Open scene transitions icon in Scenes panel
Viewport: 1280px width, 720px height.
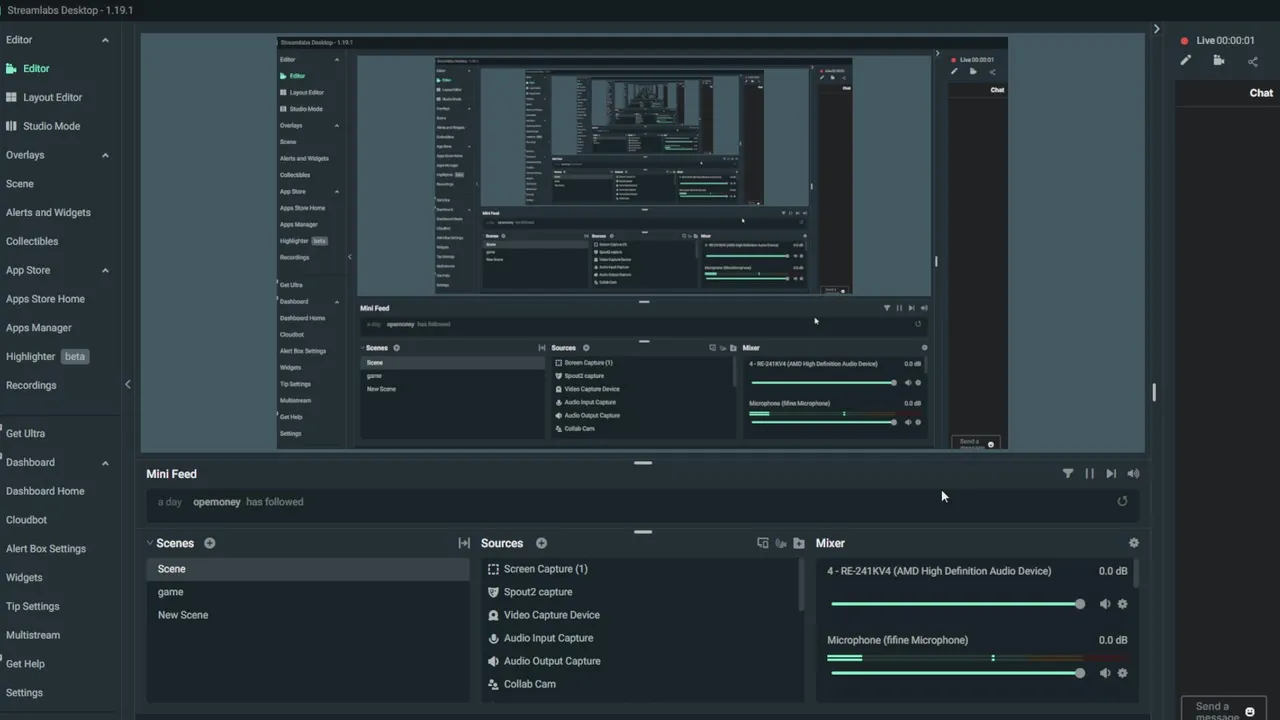coord(464,543)
